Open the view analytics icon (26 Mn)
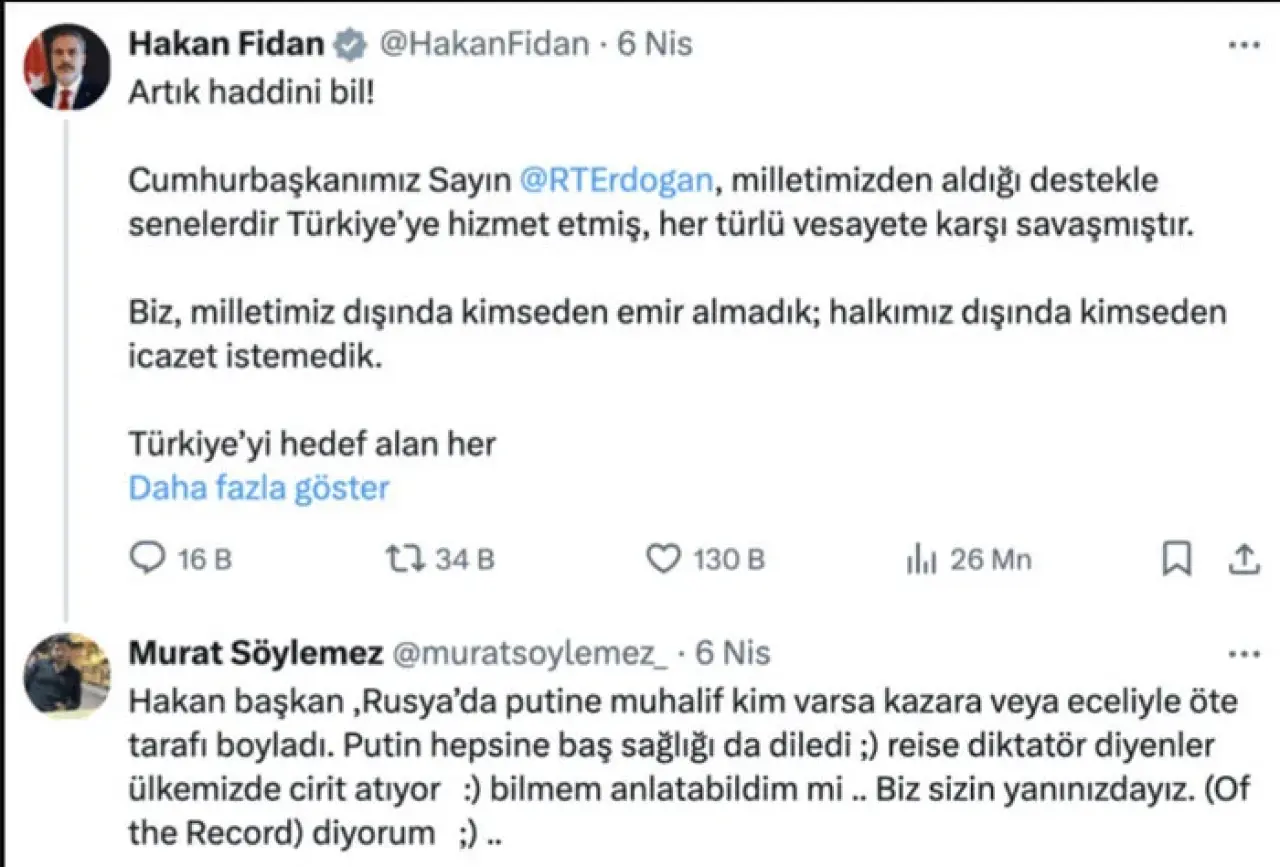The image size is (1280, 867). (920, 560)
